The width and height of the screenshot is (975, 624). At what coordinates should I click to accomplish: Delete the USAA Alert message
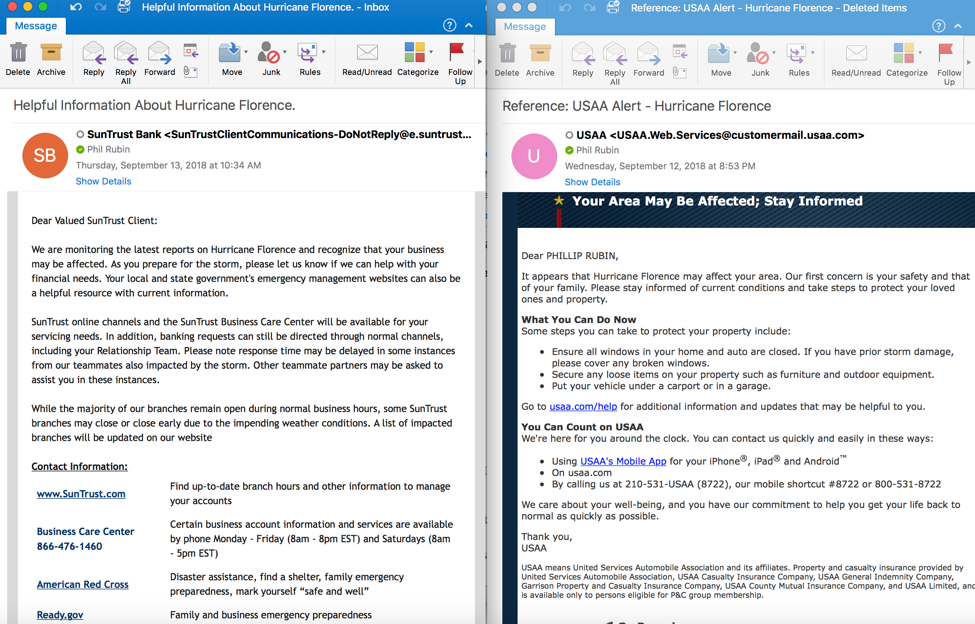point(507,60)
